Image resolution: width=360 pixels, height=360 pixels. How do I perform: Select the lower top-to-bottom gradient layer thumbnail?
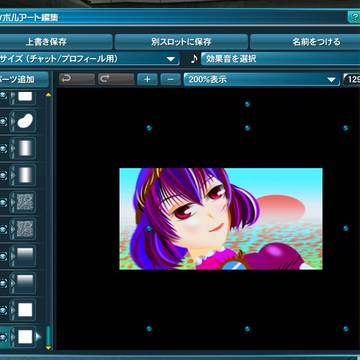click(25, 283)
